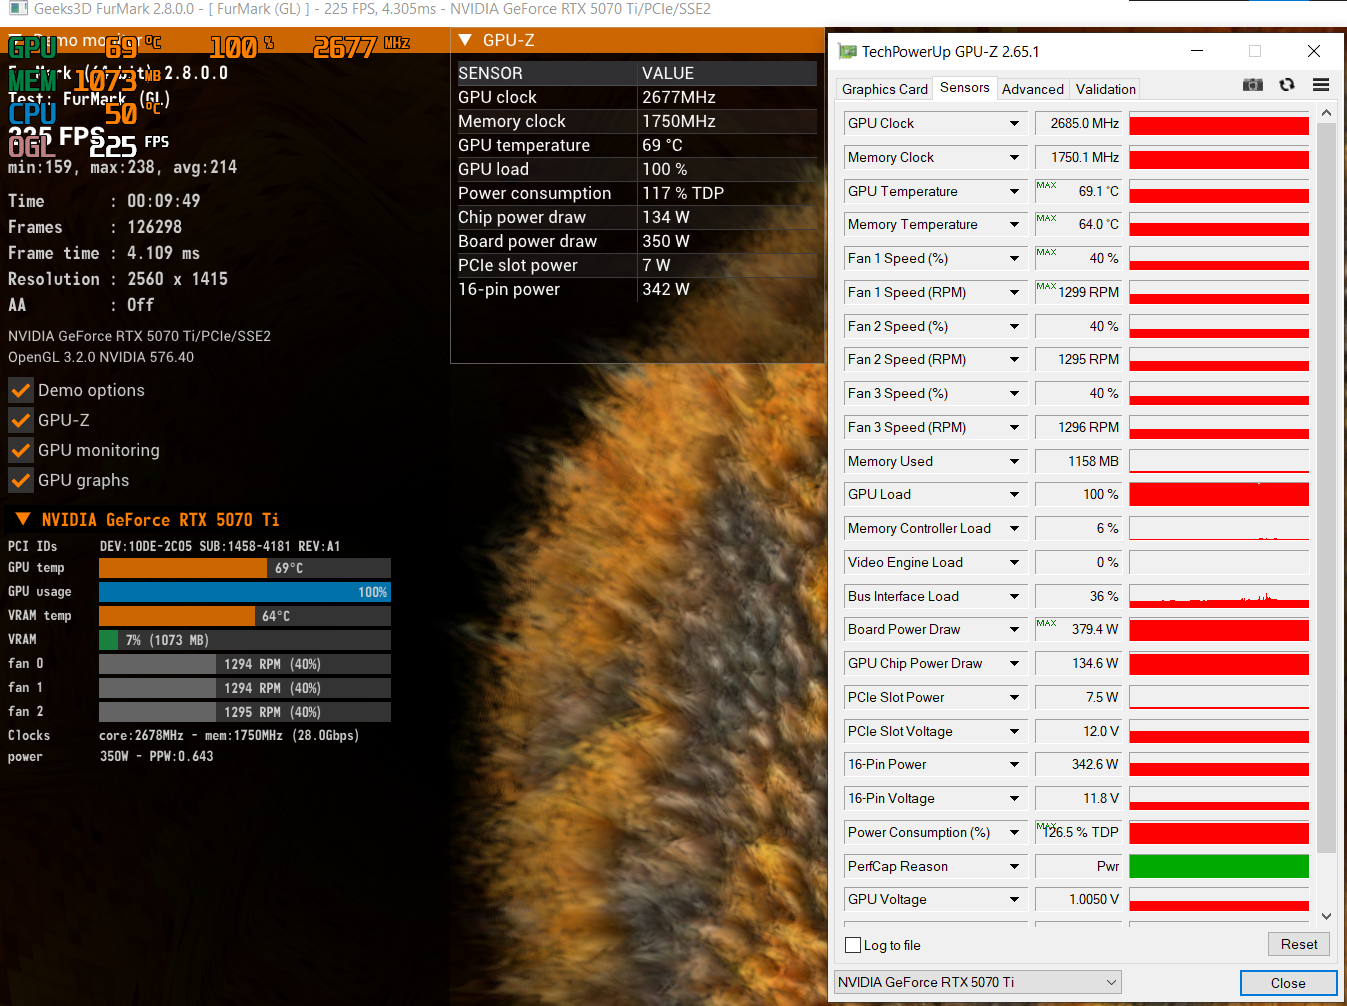Uncheck the GPU-Z overlay checkbox in FurMark
Screen dimensions: 1347x1006
[21, 420]
